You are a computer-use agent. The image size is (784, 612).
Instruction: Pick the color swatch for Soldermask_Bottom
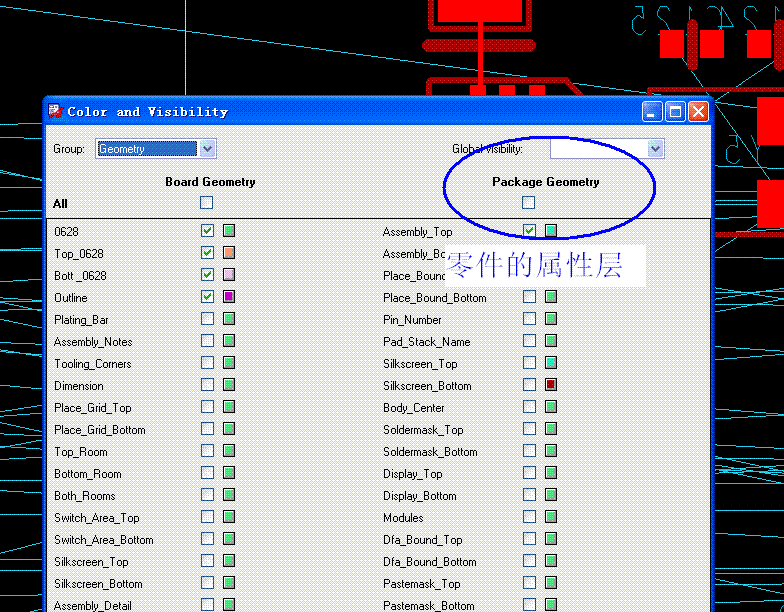pos(551,450)
